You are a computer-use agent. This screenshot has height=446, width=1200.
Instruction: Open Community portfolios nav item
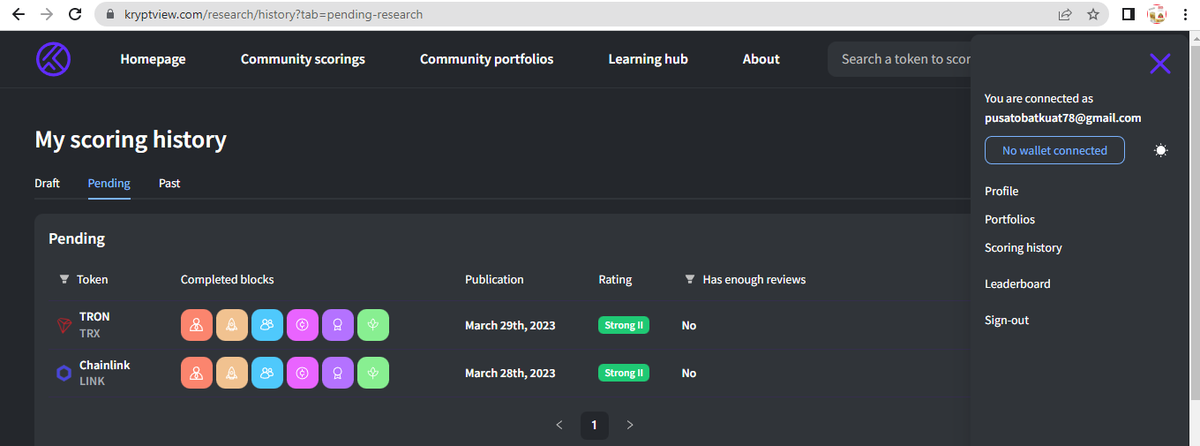[x=486, y=59]
